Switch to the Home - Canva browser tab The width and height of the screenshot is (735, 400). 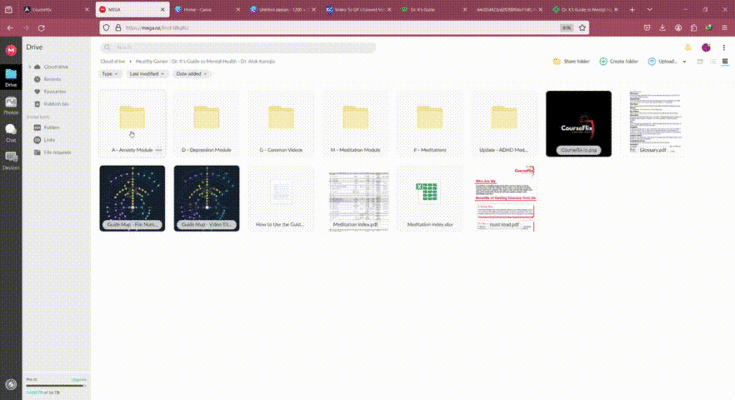205,8
